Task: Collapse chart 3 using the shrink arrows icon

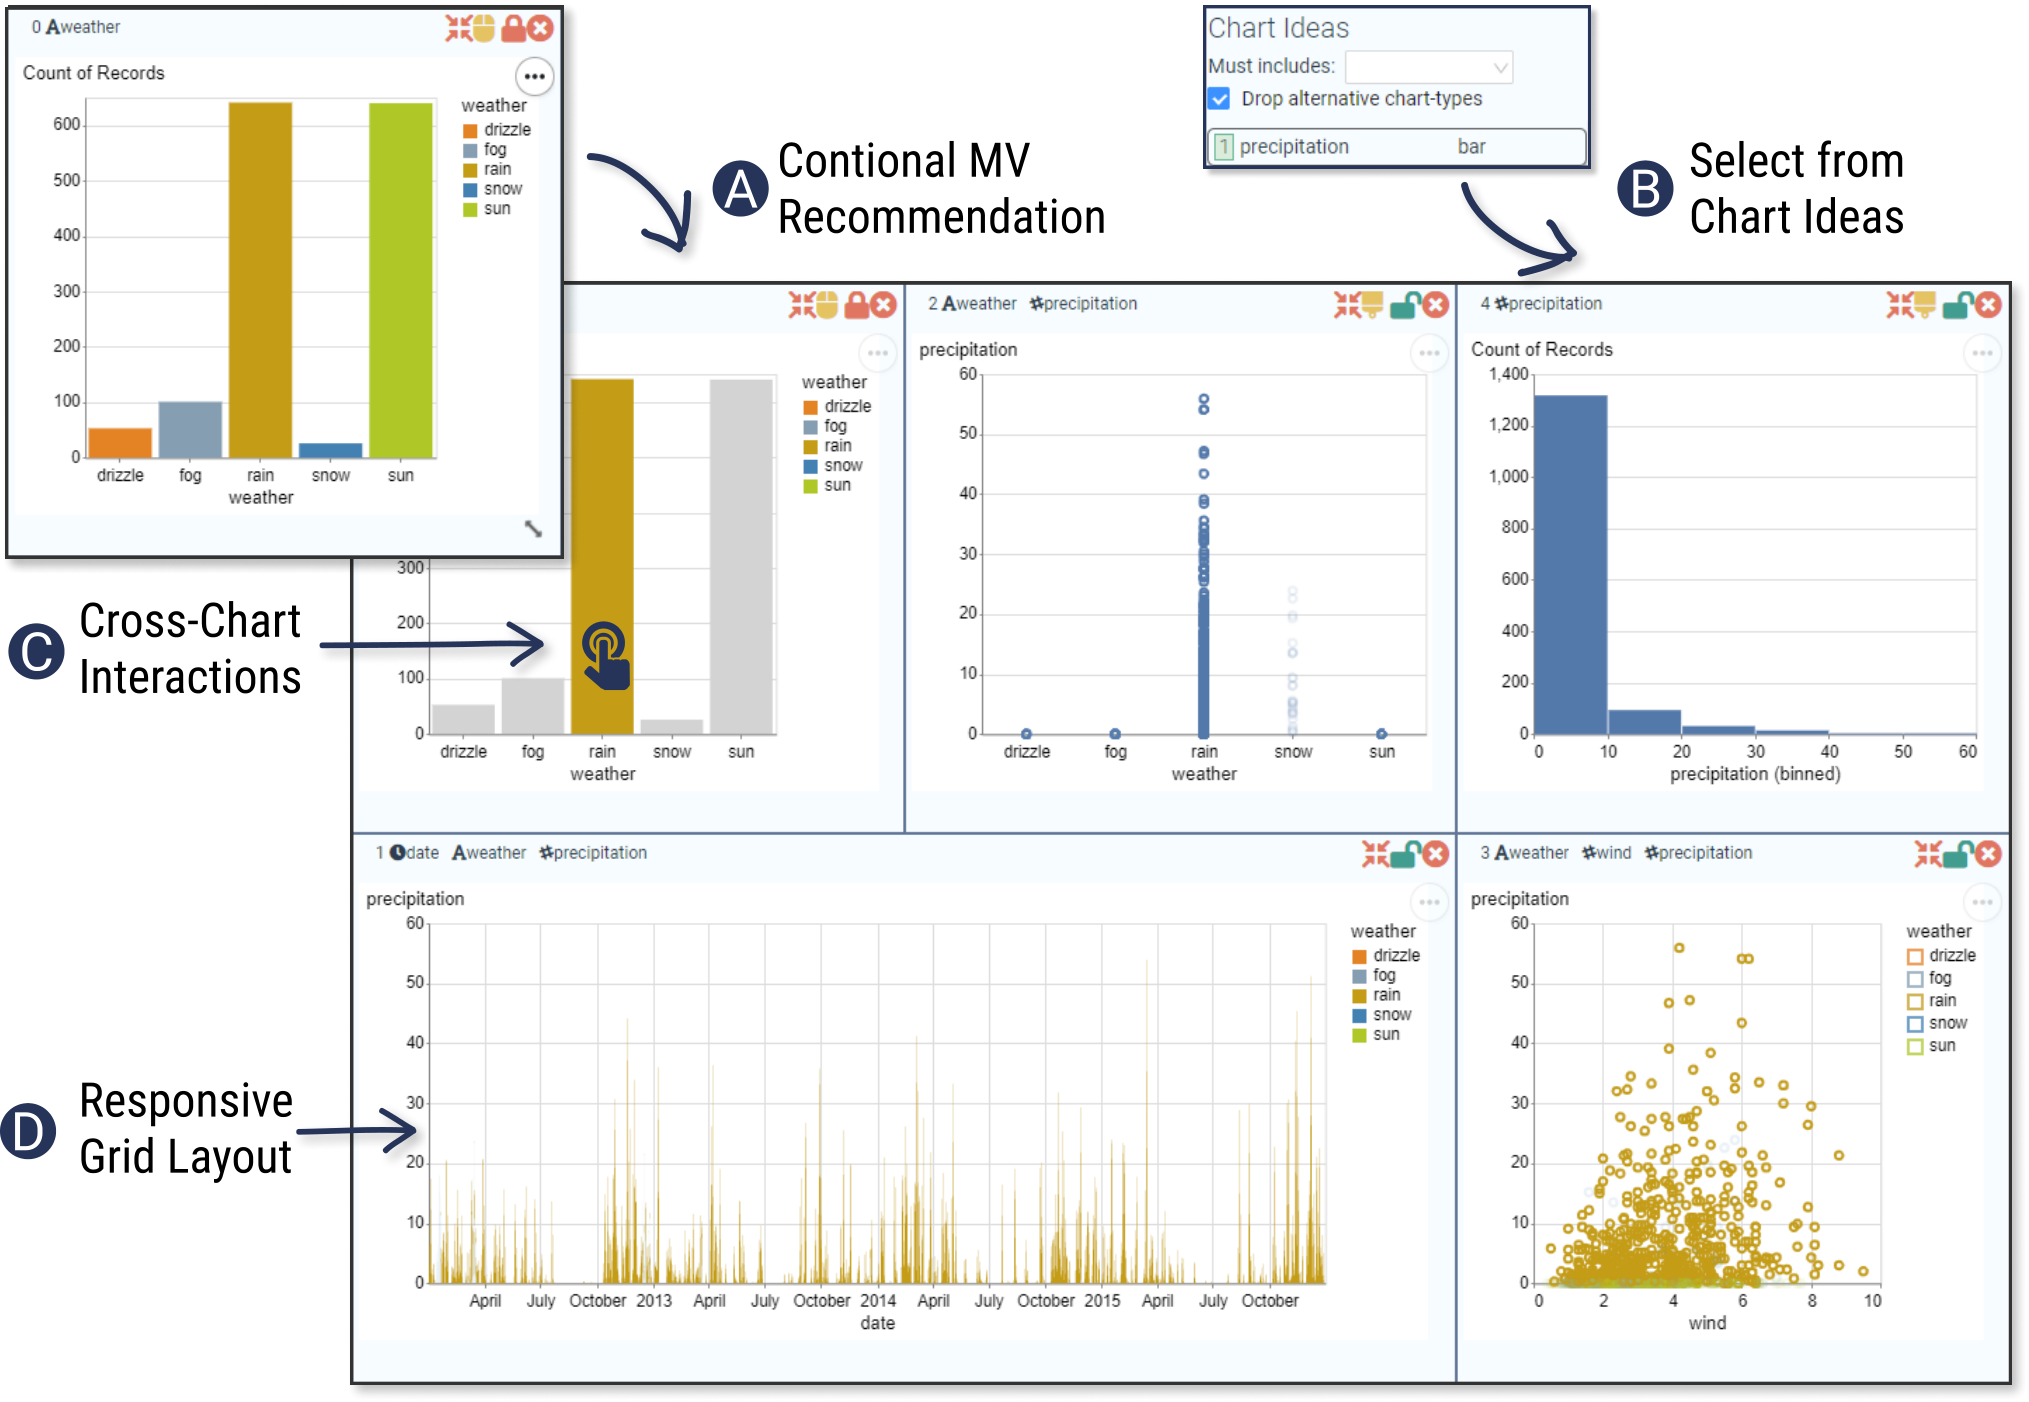Action: [x=1927, y=854]
